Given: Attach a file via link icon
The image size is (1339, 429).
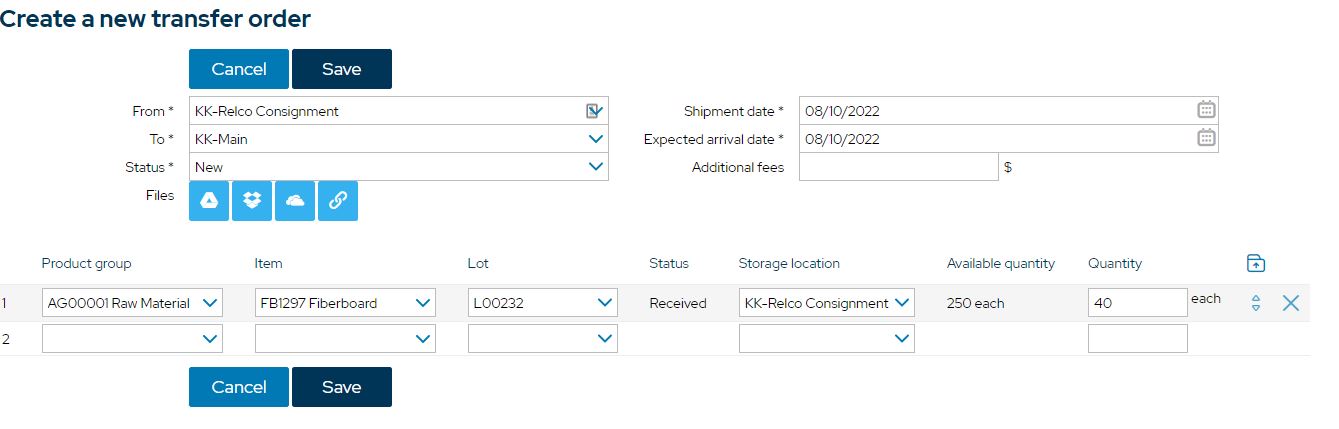Looking at the screenshot, I should [x=338, y=201].
